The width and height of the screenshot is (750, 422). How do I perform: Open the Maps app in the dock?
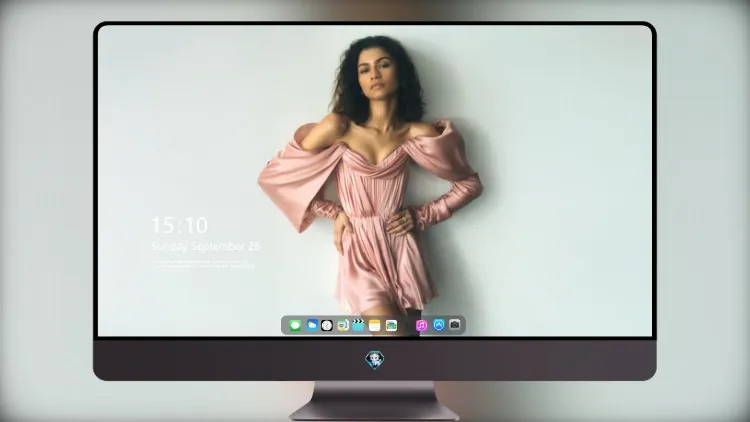342,325
